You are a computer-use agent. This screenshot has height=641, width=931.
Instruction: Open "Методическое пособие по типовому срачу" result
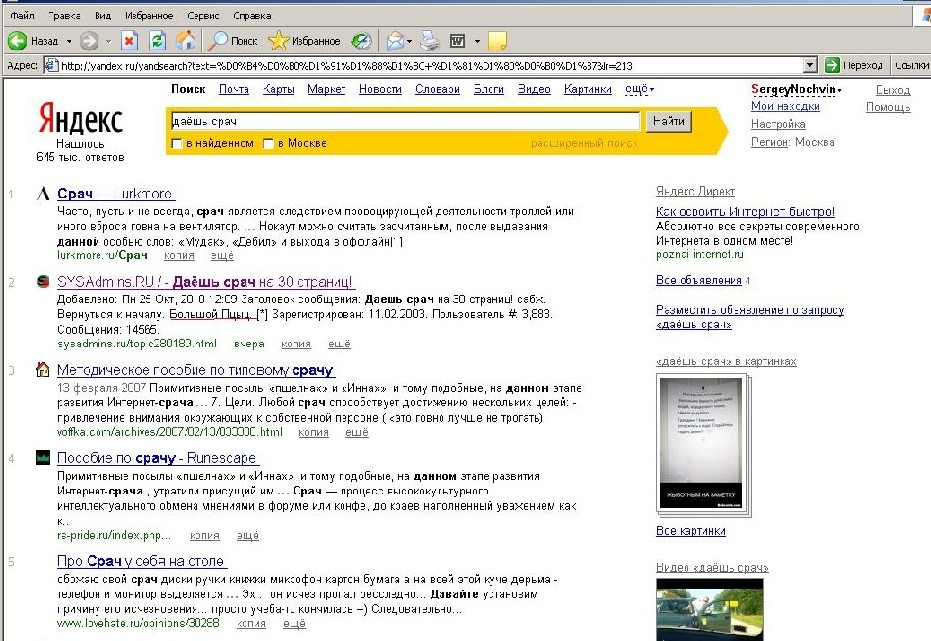(x=196, y=370)
